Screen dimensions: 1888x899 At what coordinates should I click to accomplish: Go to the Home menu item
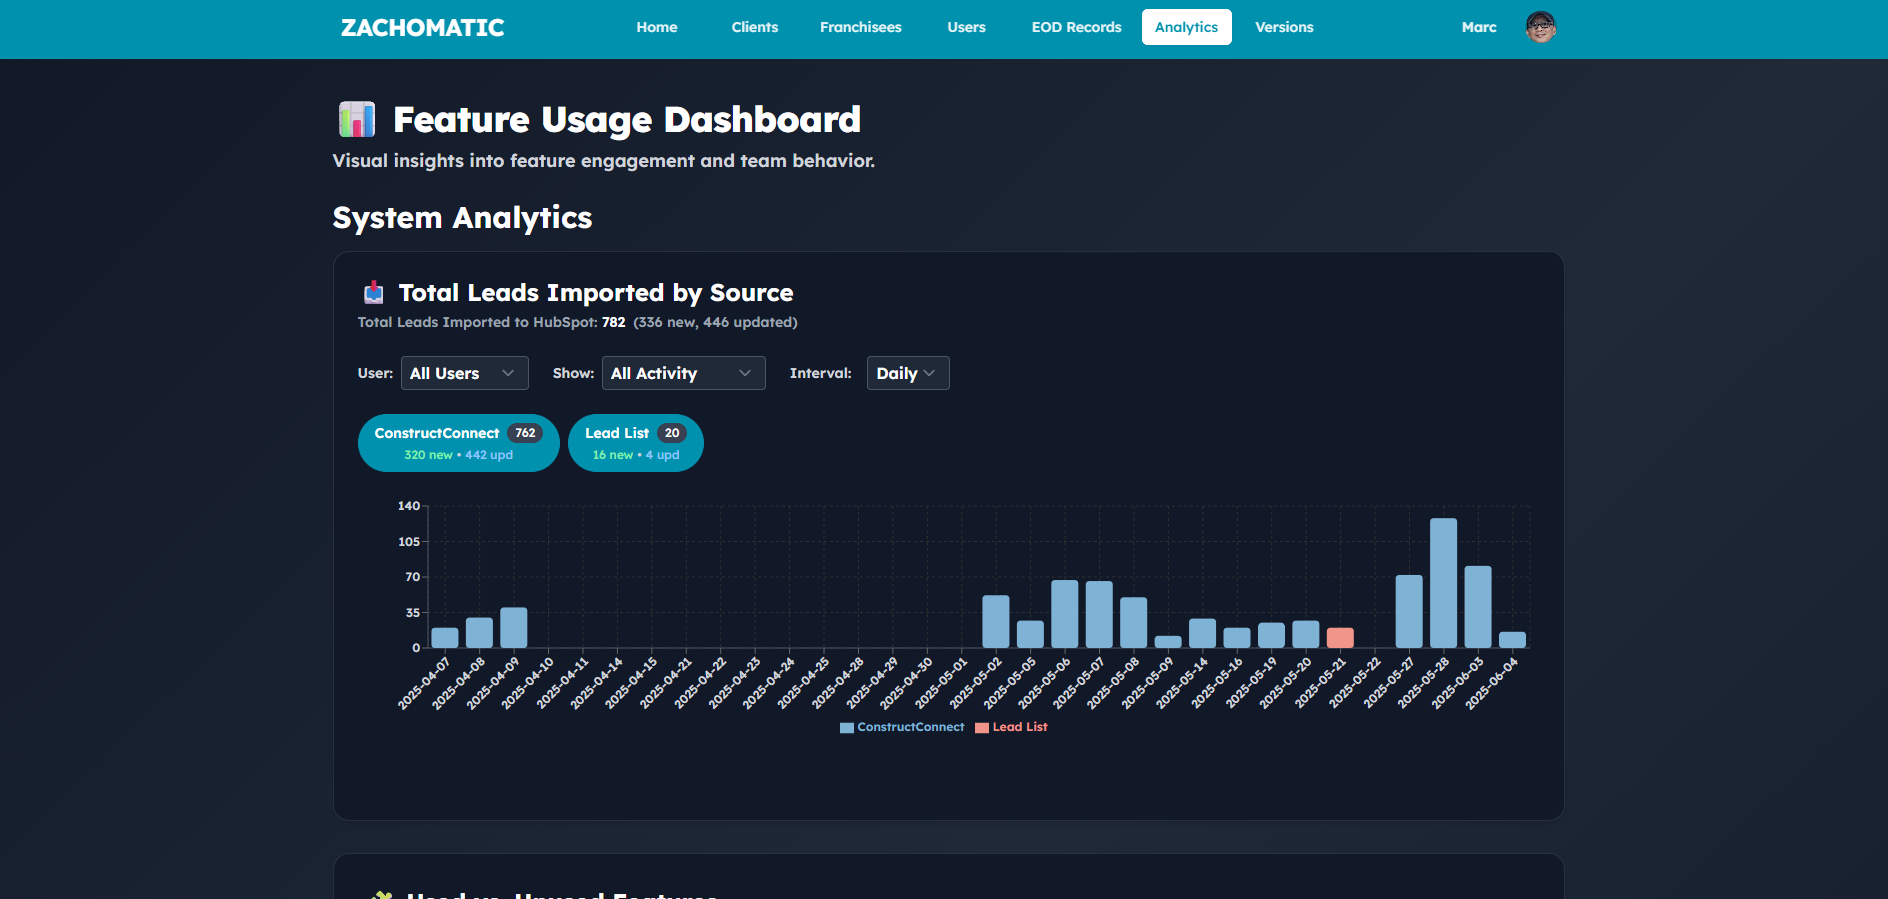pyautogui.click(x=656, y=27)
